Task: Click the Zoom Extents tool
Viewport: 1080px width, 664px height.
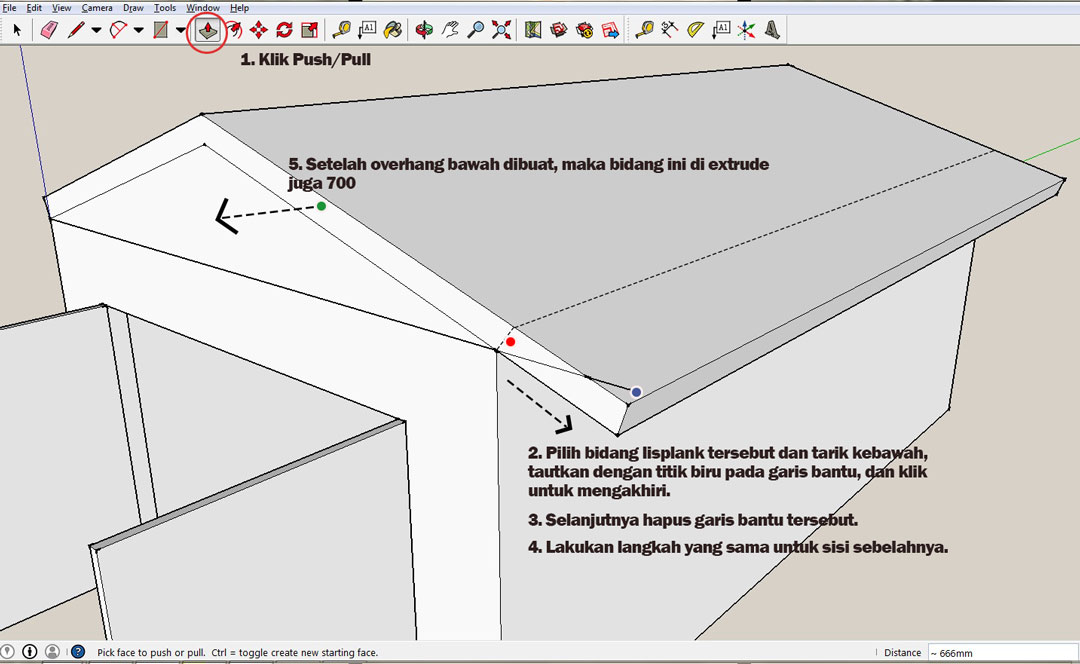Action: coord(501,30)
